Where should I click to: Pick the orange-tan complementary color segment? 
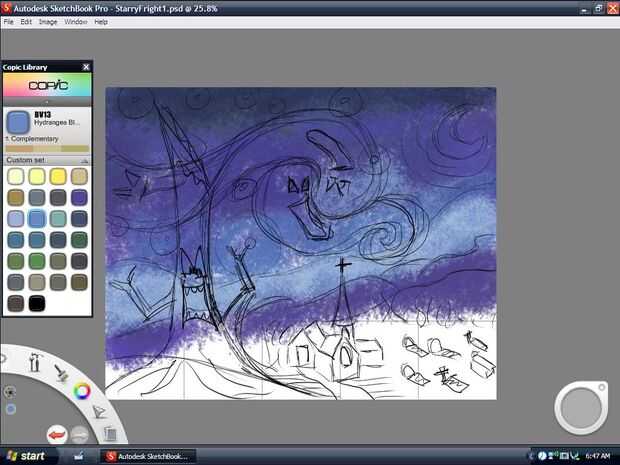pos(19,149)
